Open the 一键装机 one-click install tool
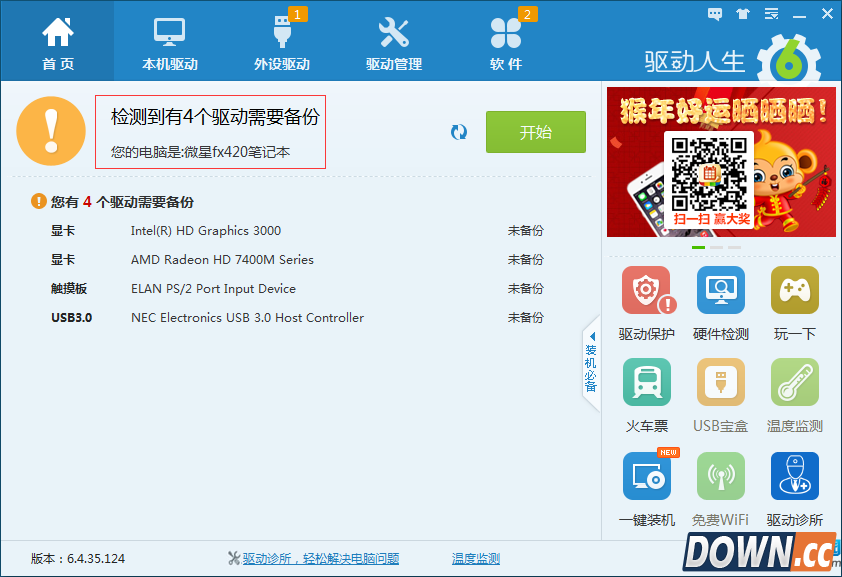842x577 pixels. [x=646, y=476]
